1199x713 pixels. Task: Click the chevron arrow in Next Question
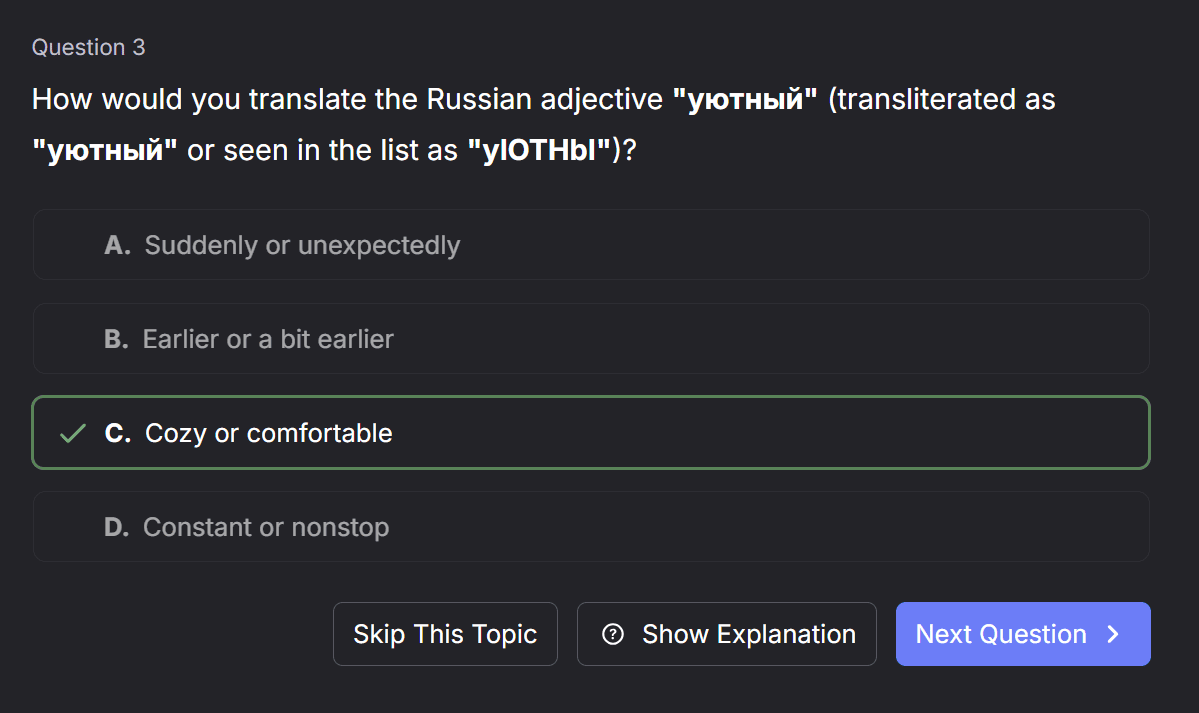point(1113,634)
